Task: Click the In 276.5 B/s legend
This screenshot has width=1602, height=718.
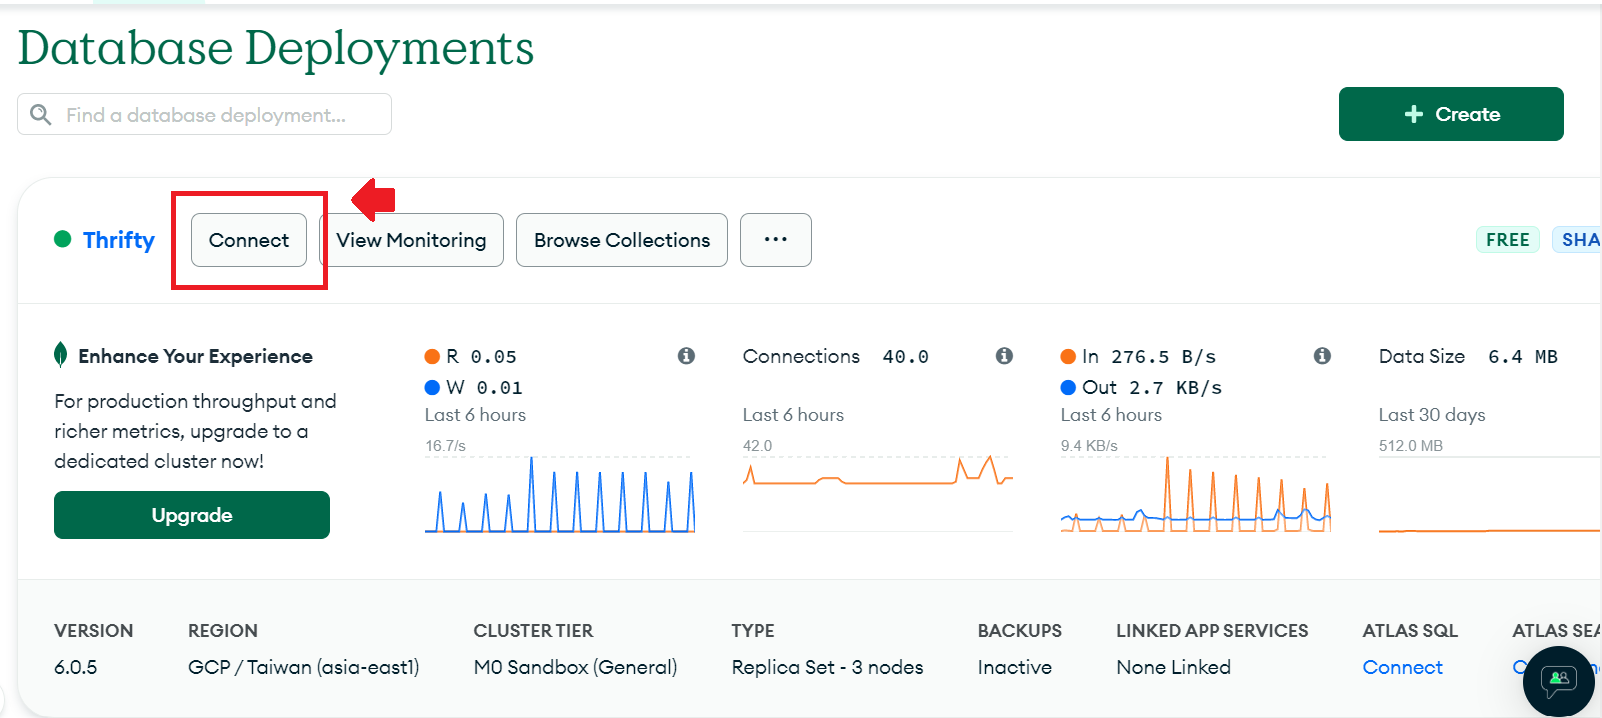Action: (1139, 356)
